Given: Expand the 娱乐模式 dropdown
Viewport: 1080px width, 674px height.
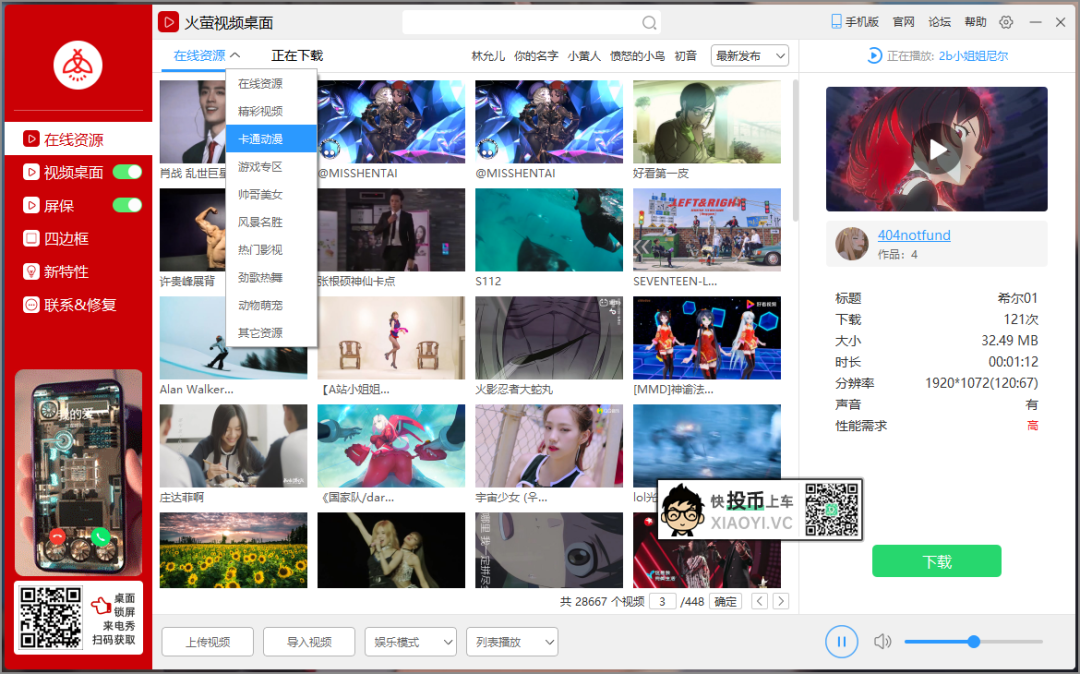Looking at the screenshot, I should tap(410, 641).
